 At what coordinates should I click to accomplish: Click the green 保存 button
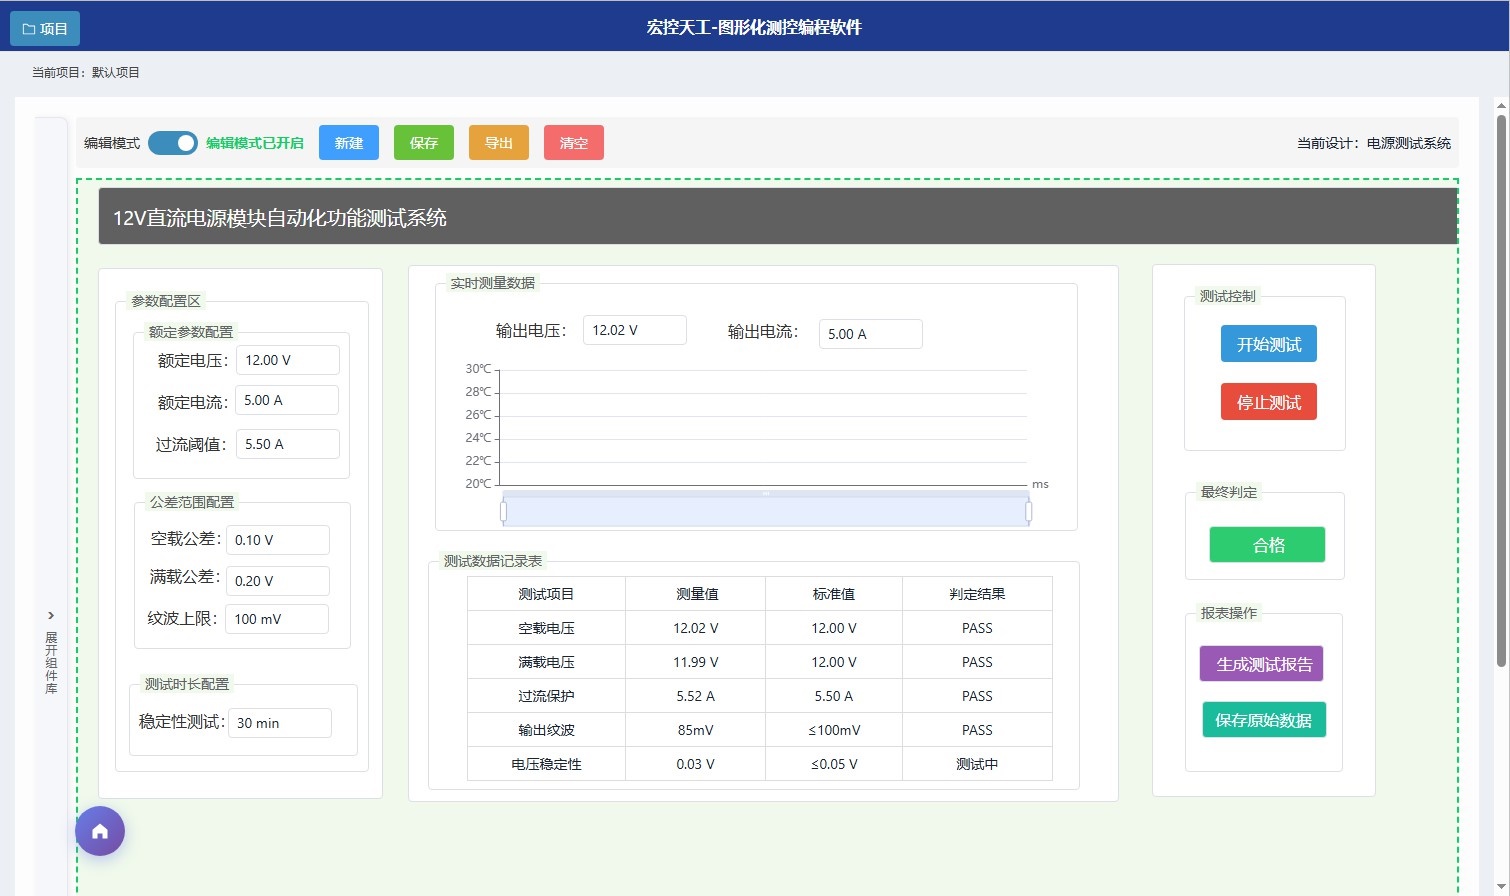[423, 142]
